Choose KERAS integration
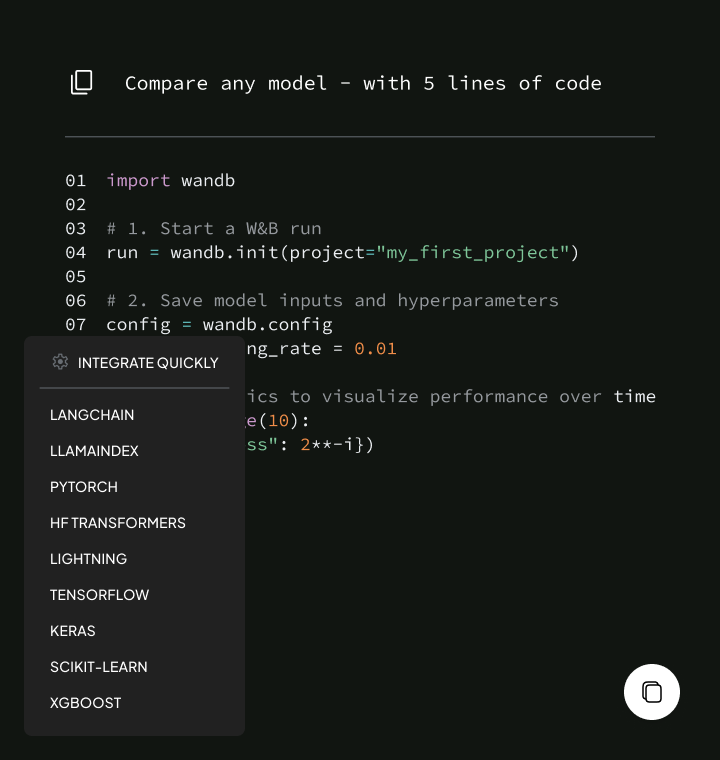720x760 pixels. click(x=73, y=631)
